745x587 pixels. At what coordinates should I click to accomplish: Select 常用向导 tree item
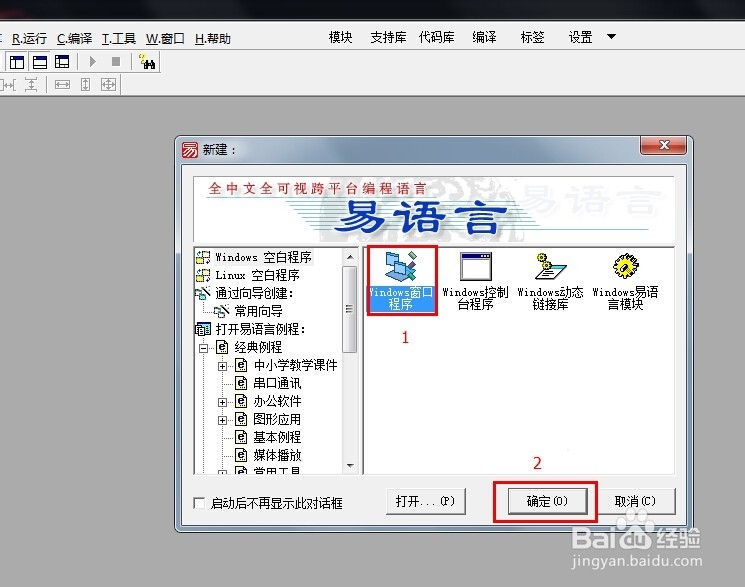[258, 311]
